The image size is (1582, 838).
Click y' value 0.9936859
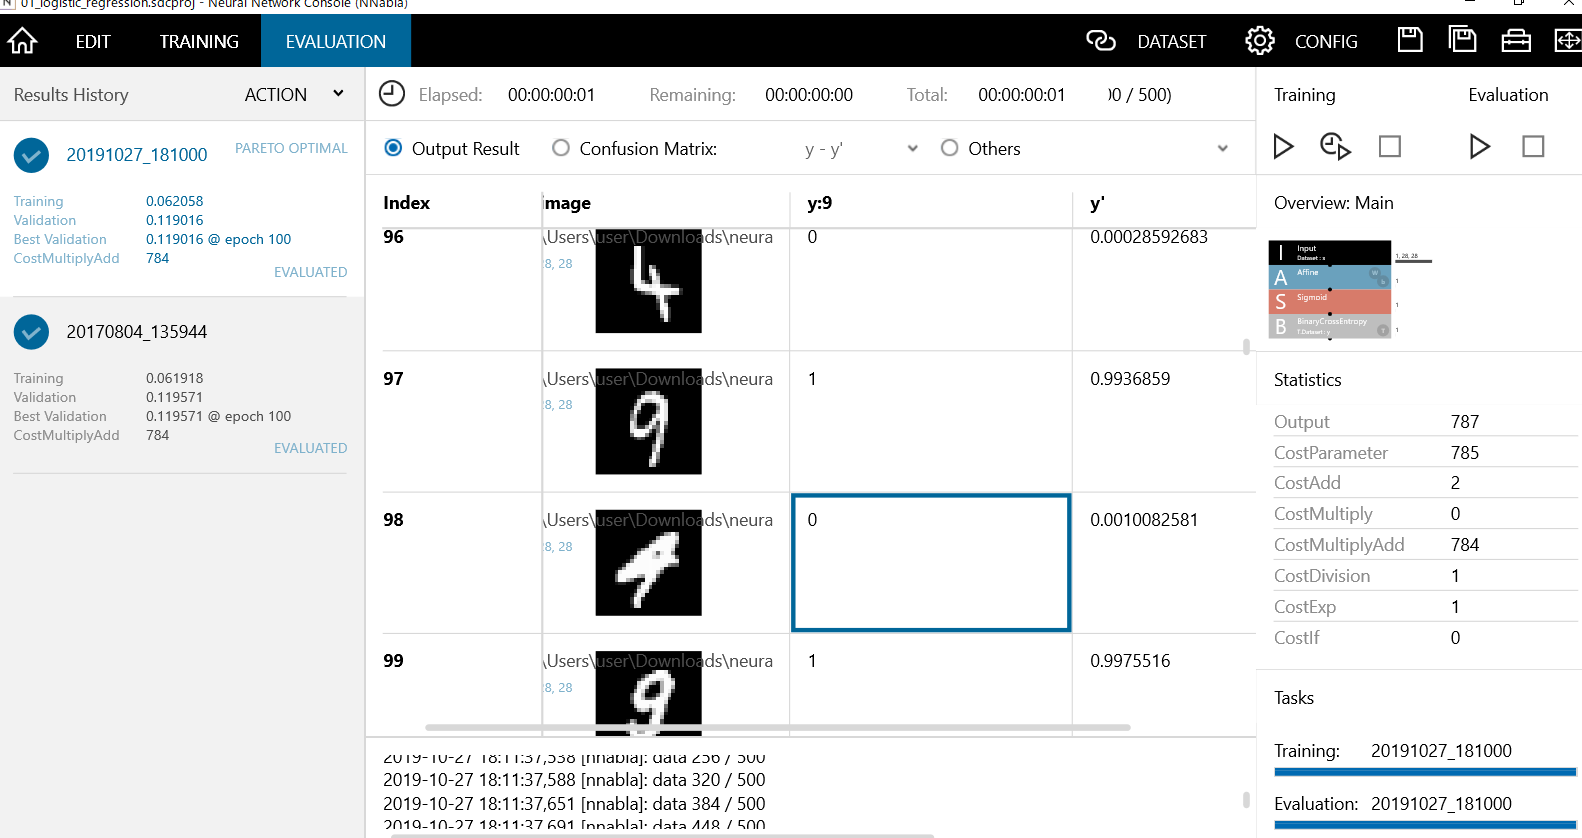[x=1130, y=379]
